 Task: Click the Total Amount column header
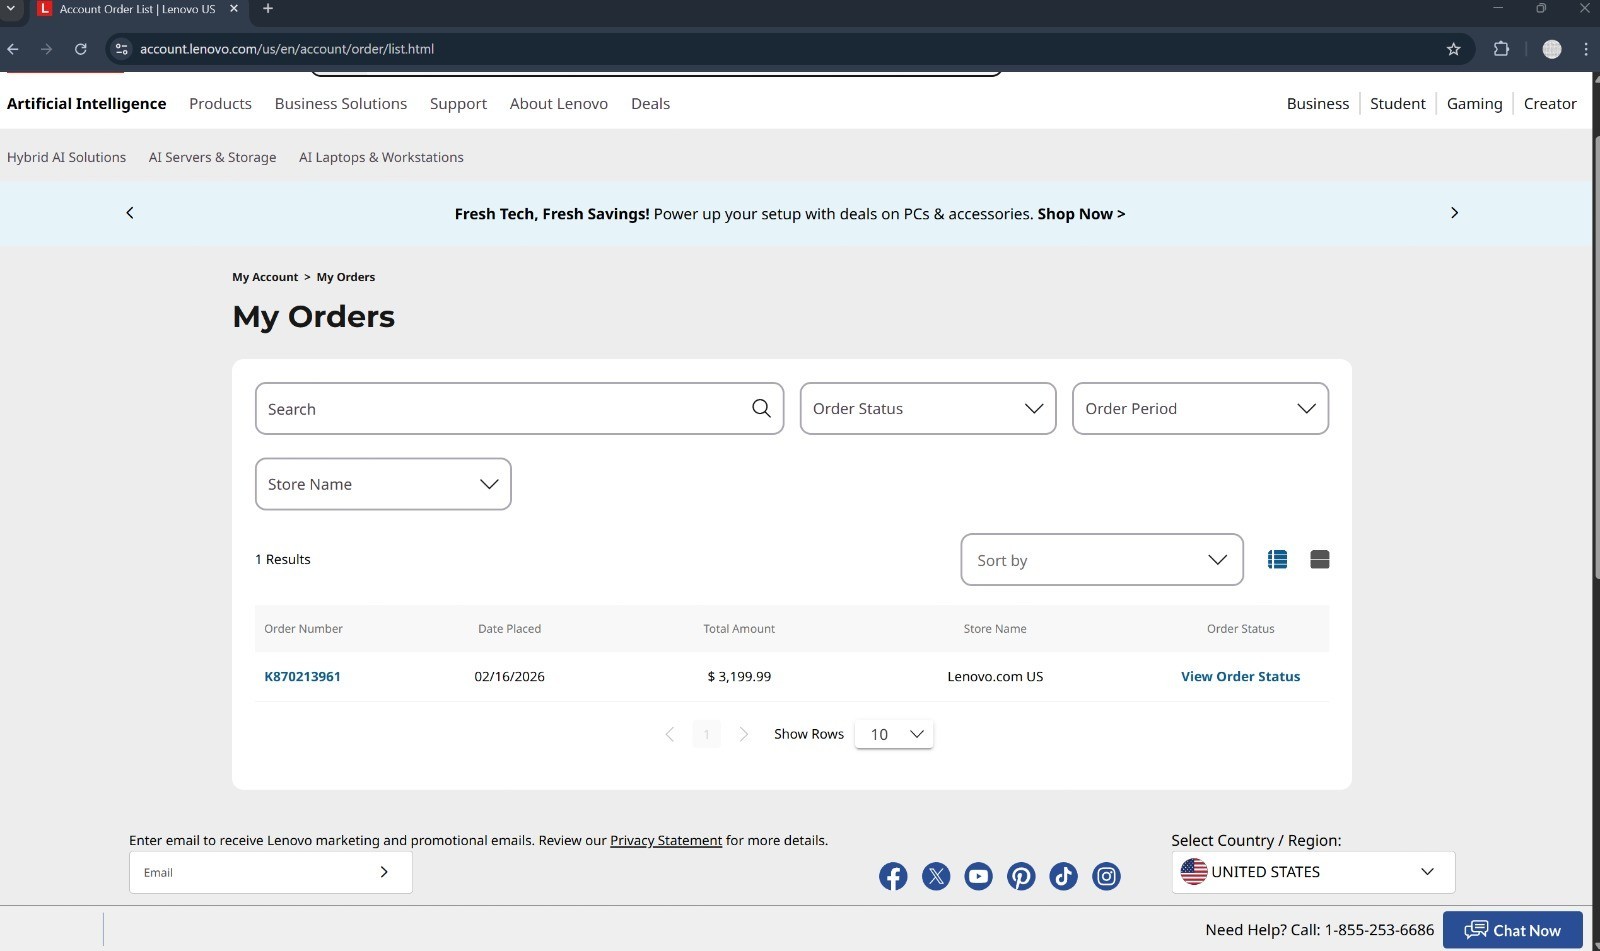click(739, 629)
